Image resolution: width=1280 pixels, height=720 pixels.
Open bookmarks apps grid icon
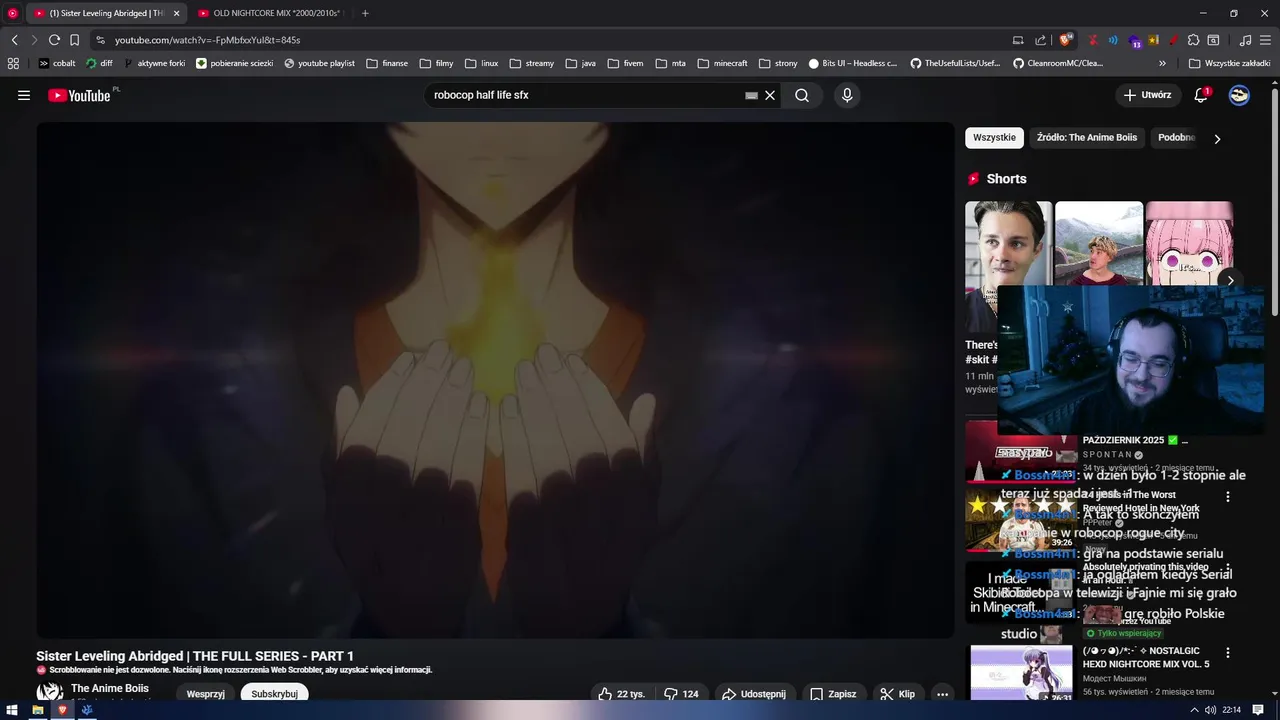click(x=13, y=63)
